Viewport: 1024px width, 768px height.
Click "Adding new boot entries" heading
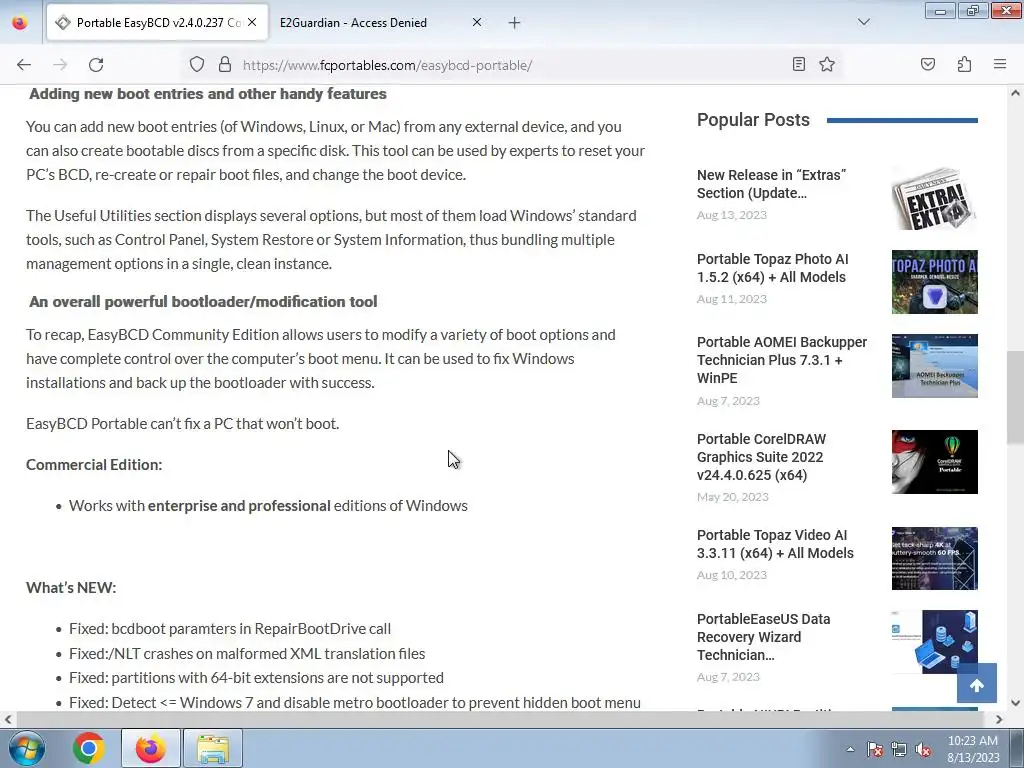(208, 94)
